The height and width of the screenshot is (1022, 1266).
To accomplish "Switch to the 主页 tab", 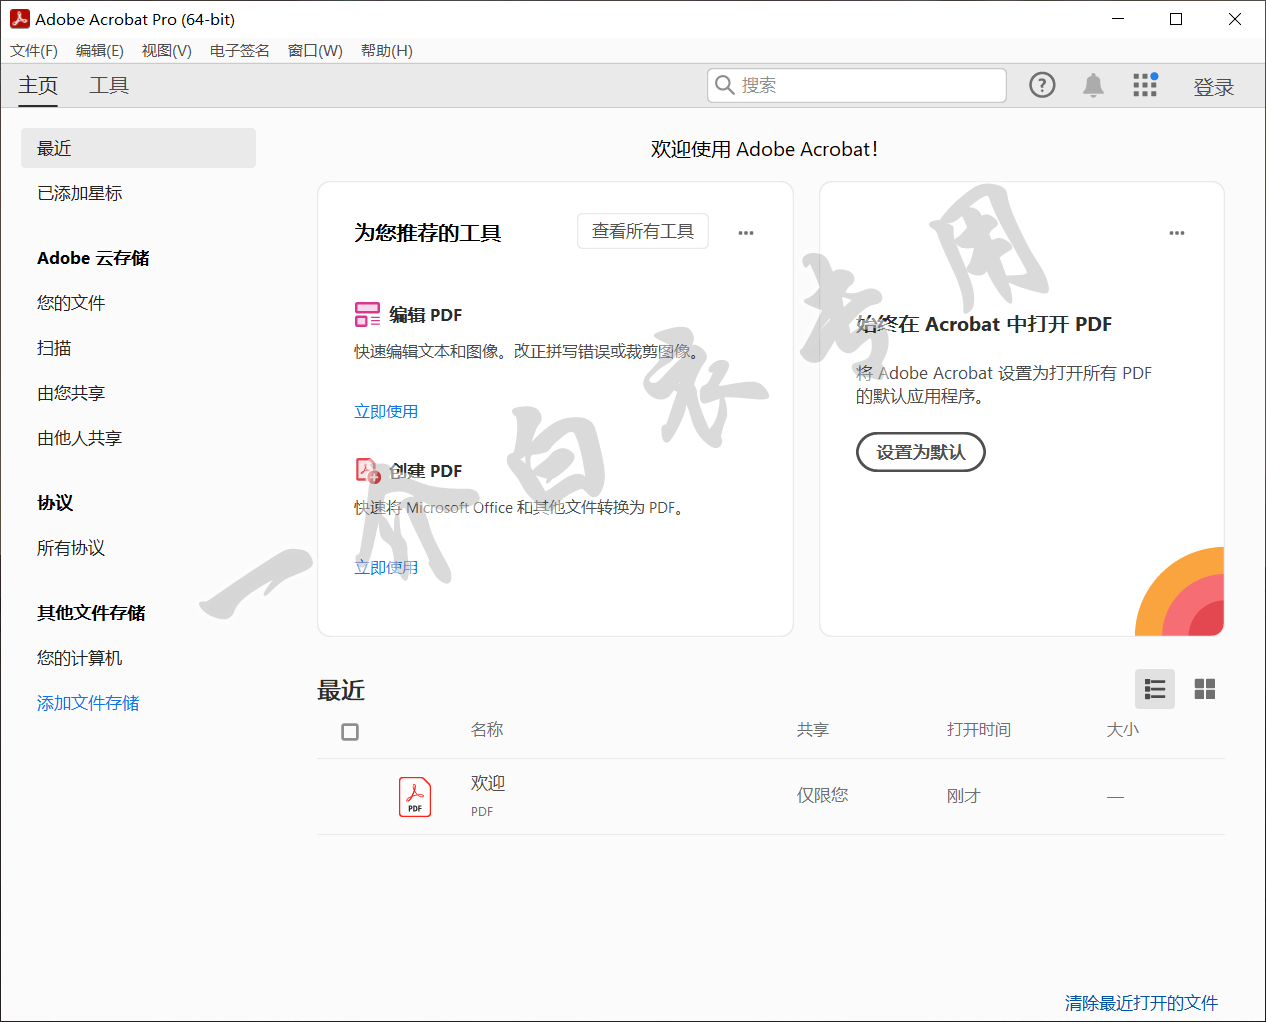I will 38,86.
